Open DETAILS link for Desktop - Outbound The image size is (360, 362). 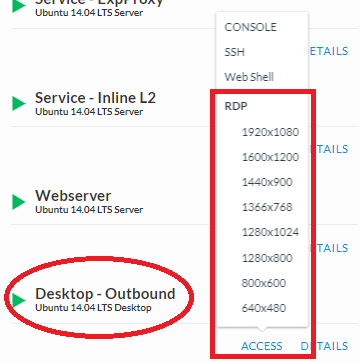click(324, 346)
